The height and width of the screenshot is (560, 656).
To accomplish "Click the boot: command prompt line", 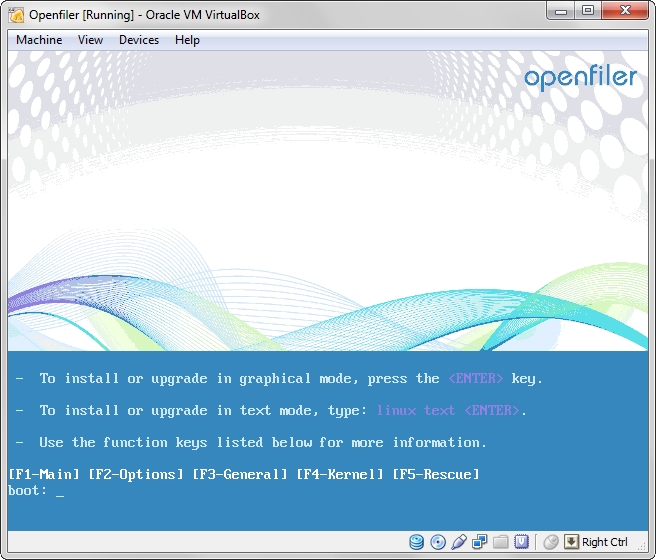I will 36,490.
